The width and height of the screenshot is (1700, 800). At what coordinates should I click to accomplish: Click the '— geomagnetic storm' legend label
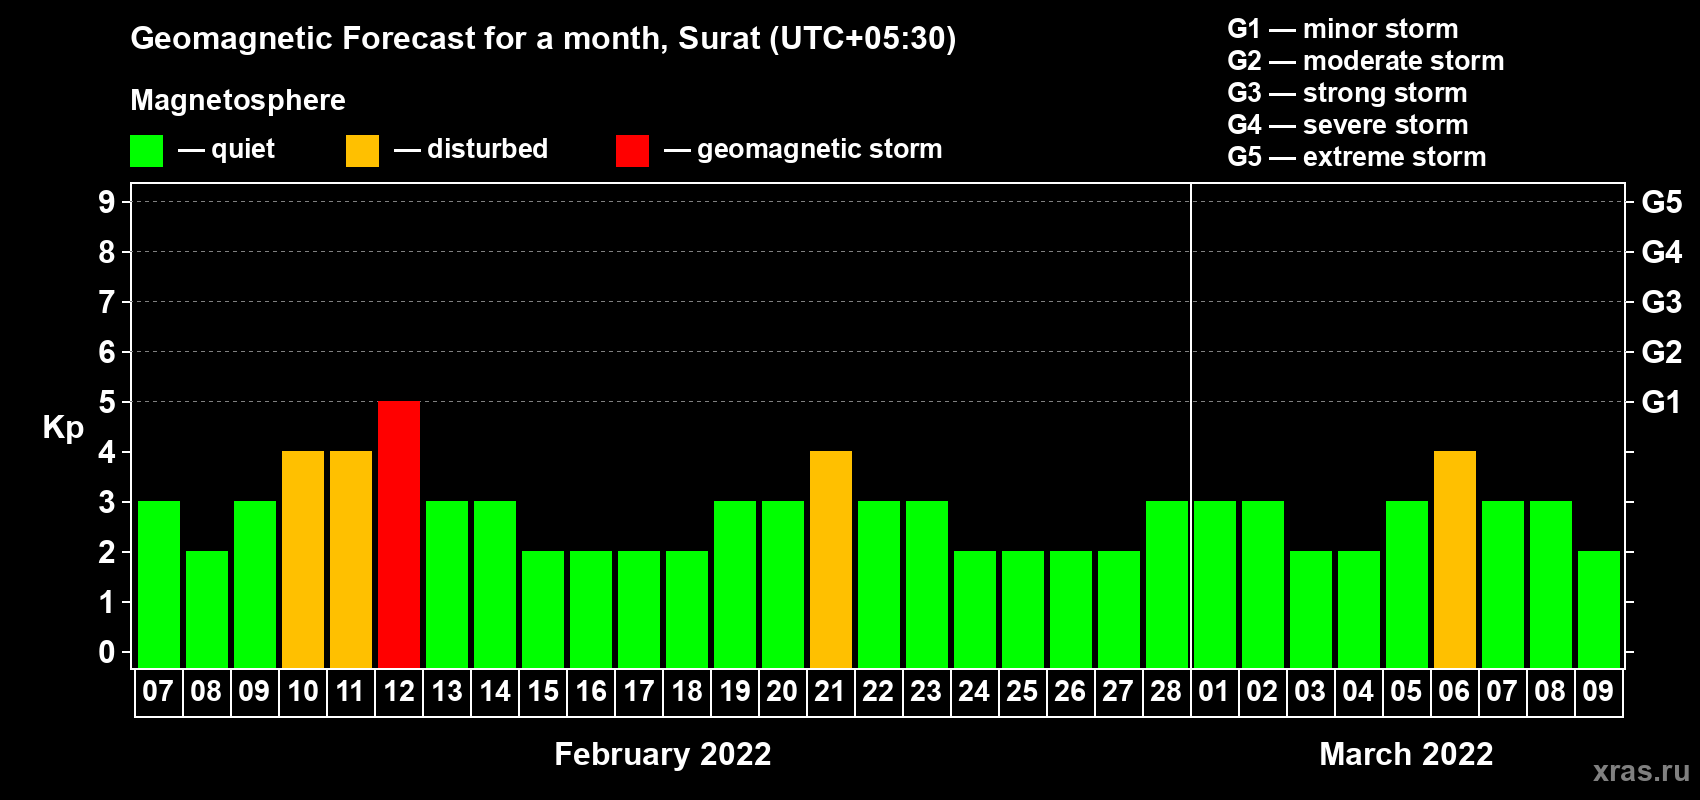click(x=803, y=149)
